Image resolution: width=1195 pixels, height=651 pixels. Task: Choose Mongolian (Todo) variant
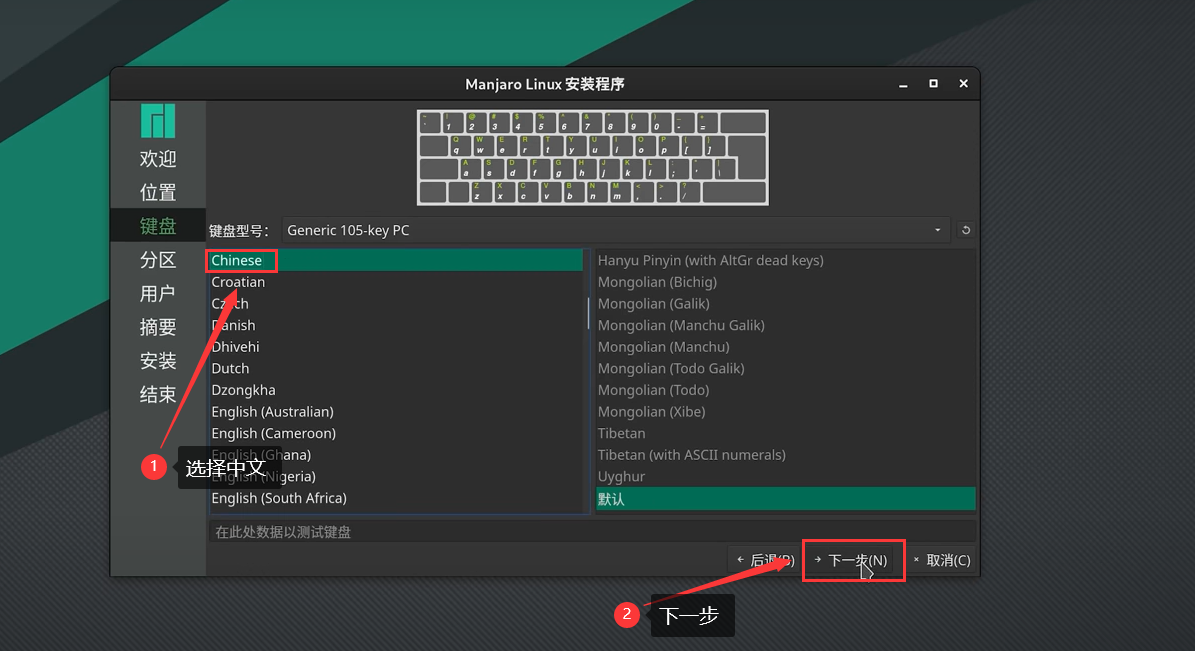786,390
